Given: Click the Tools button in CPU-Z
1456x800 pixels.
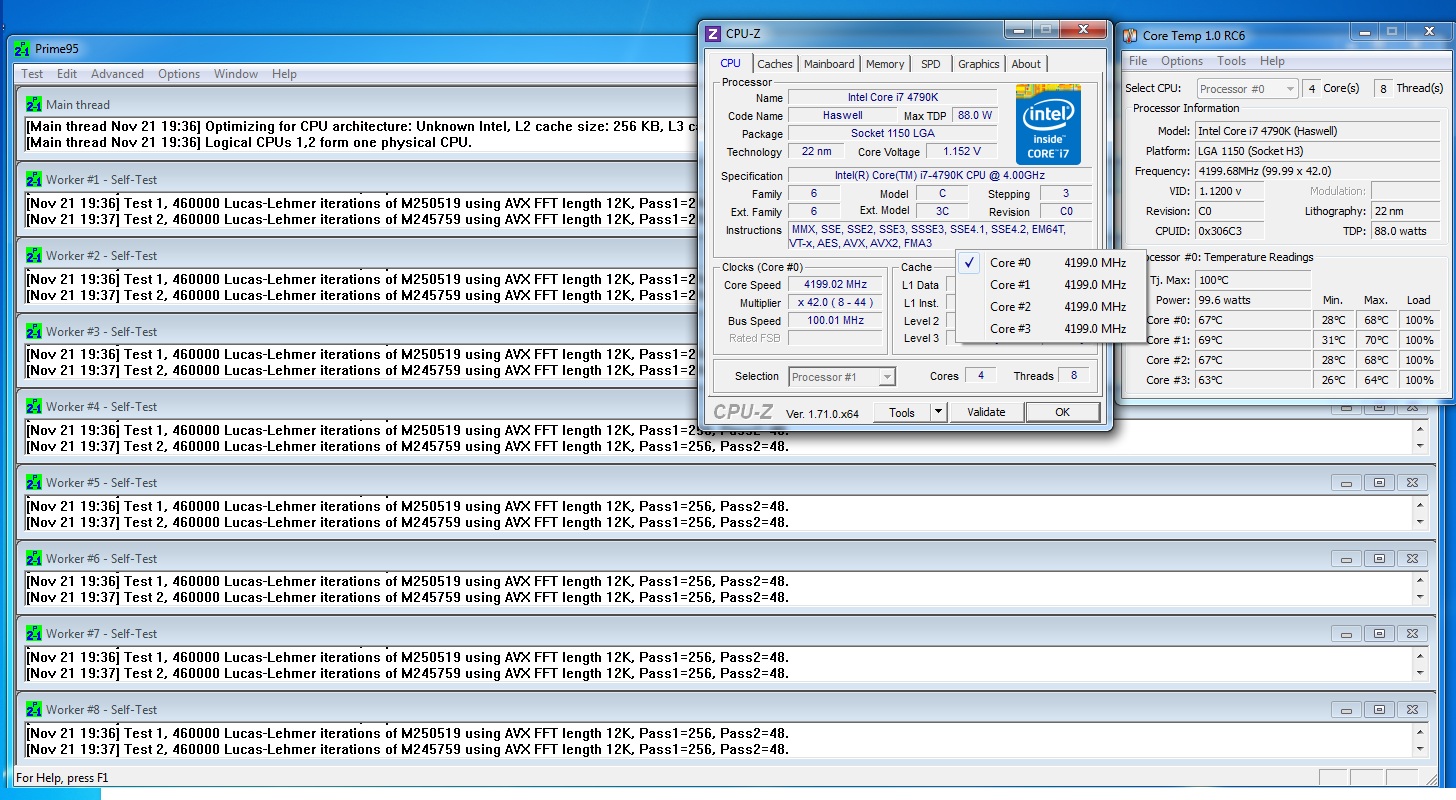Looking at the screenshot, I should pos(902,412).
